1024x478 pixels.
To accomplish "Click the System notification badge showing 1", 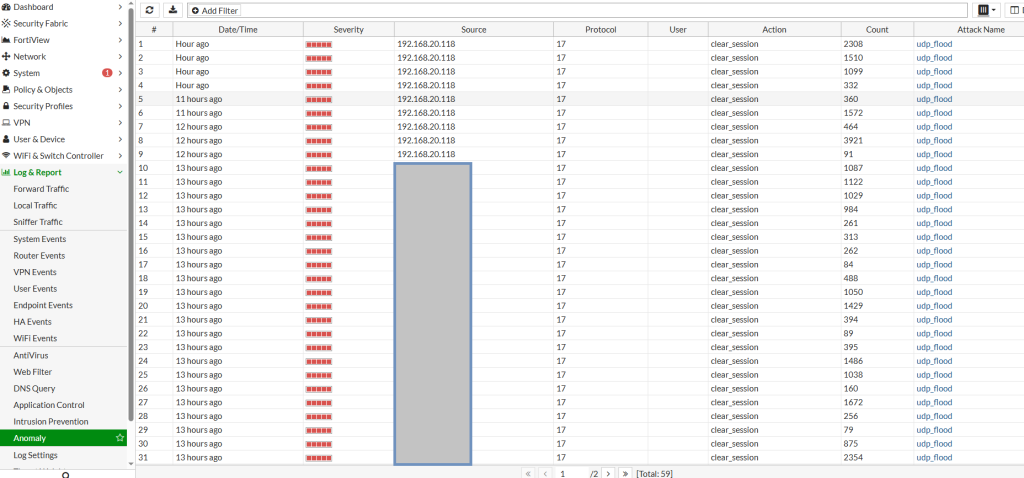I will [x=107, y=73].
